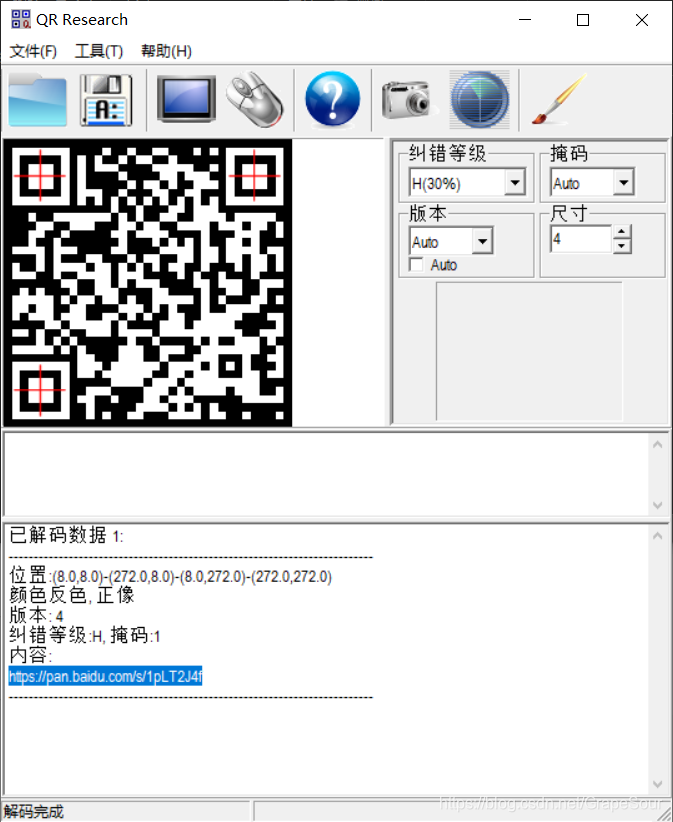Click up arrow of input box scrollbar
The width and height of the screenshot is (673, 822).
[658, 445]
